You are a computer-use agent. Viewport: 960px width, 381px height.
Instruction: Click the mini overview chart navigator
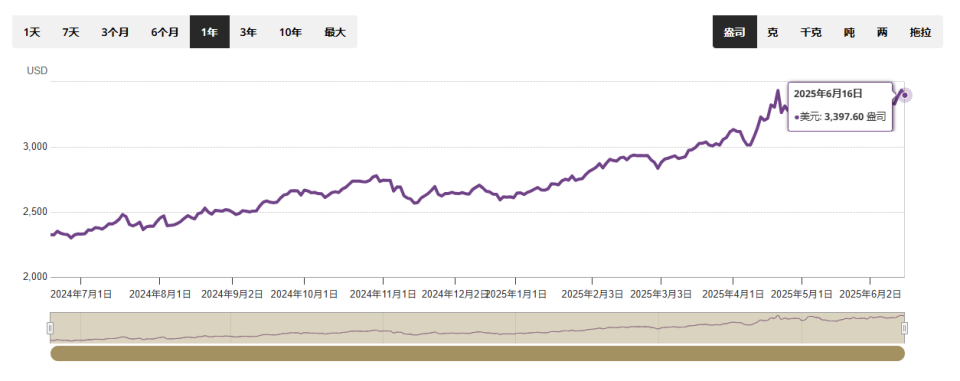click(478, 328)
